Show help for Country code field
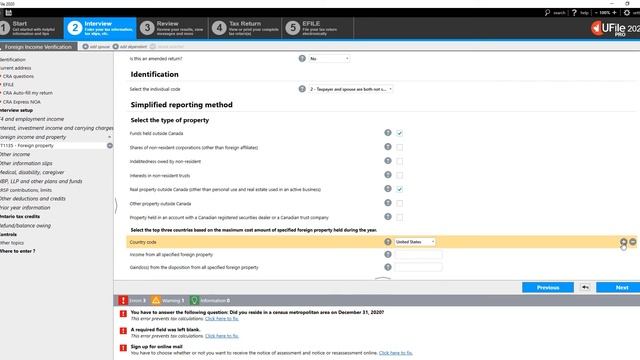 coord(388,242)
